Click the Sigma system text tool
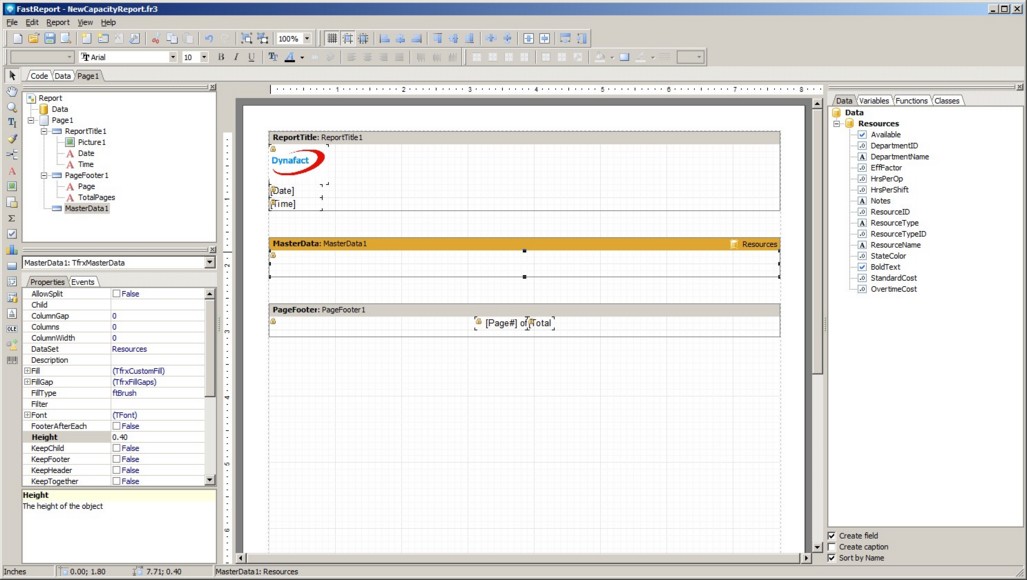 (12, 218)
